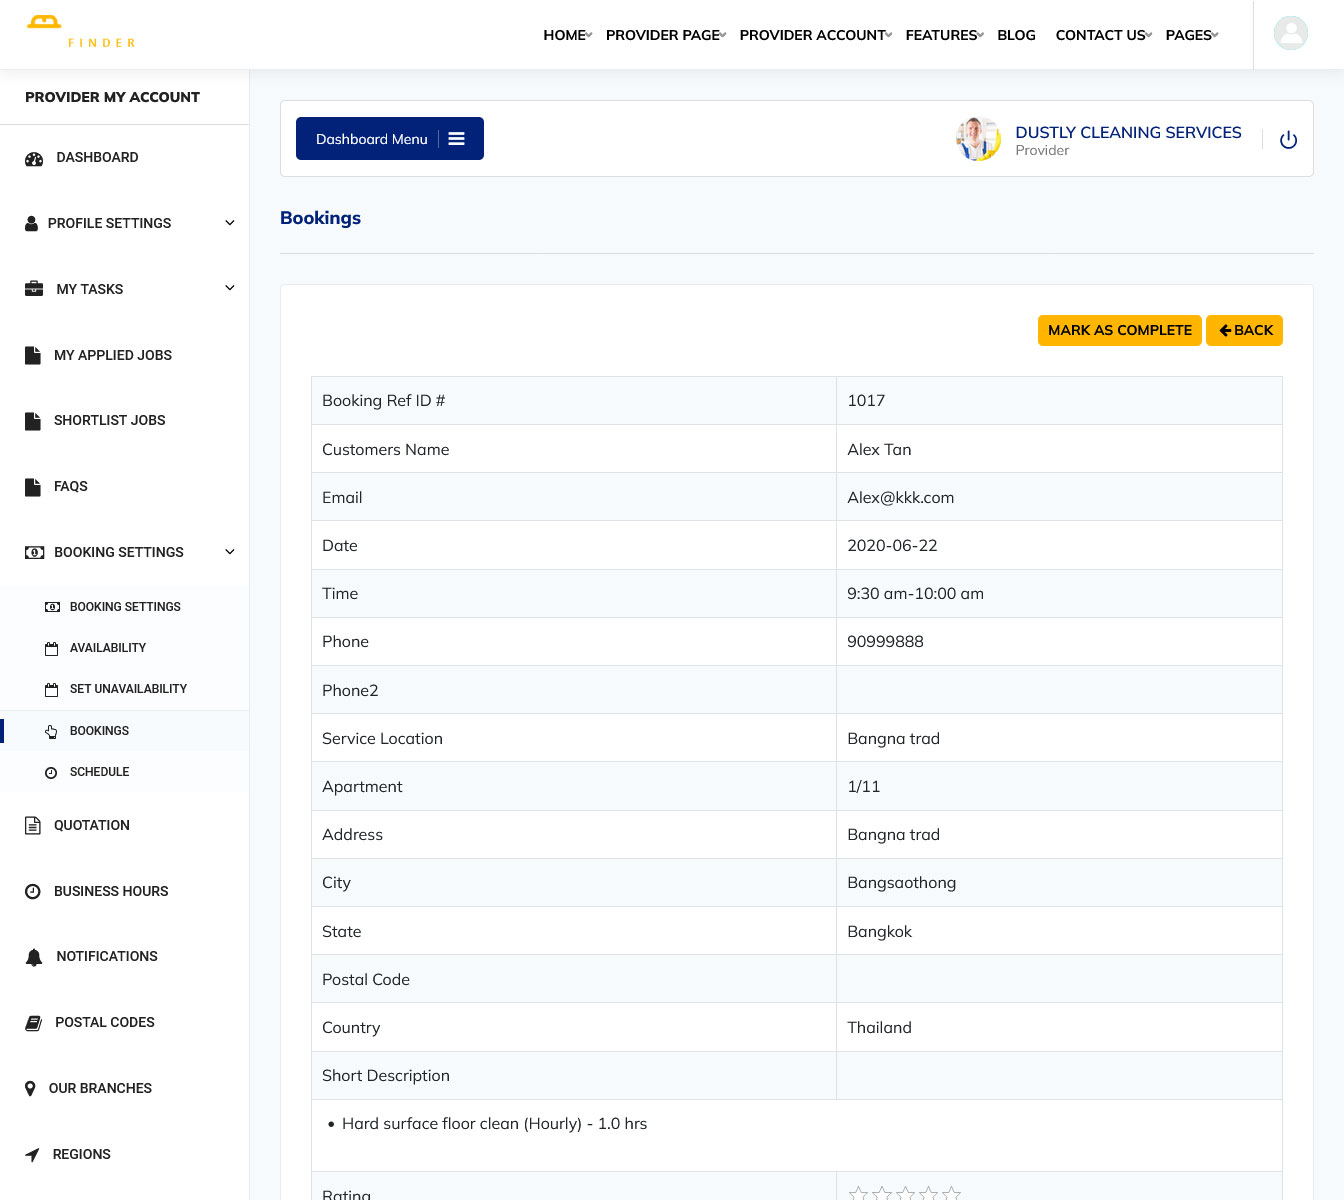Click the Notifications bell icon

click(34, 957)
